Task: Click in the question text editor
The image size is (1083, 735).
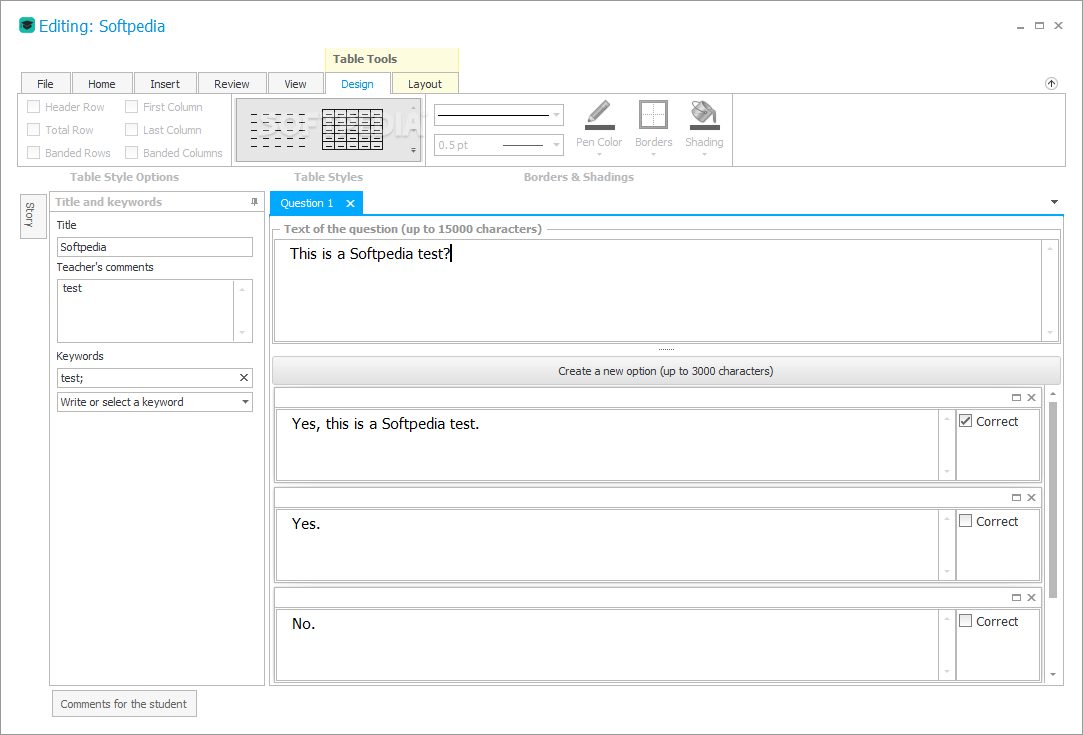Action: click(x=658, y=290)
